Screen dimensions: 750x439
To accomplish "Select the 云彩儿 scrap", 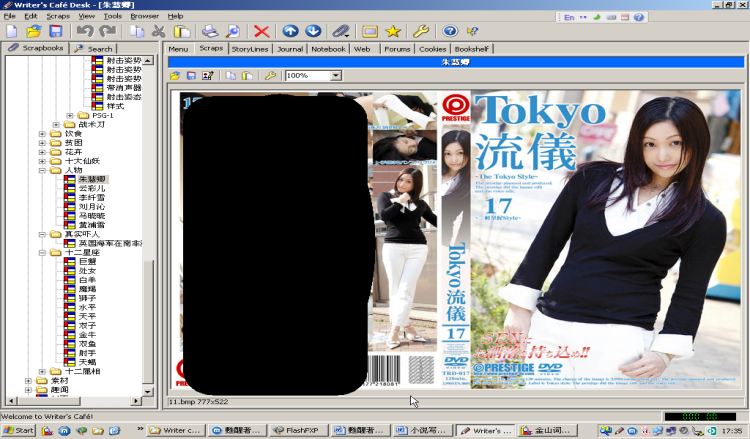I will pos(92,188).
